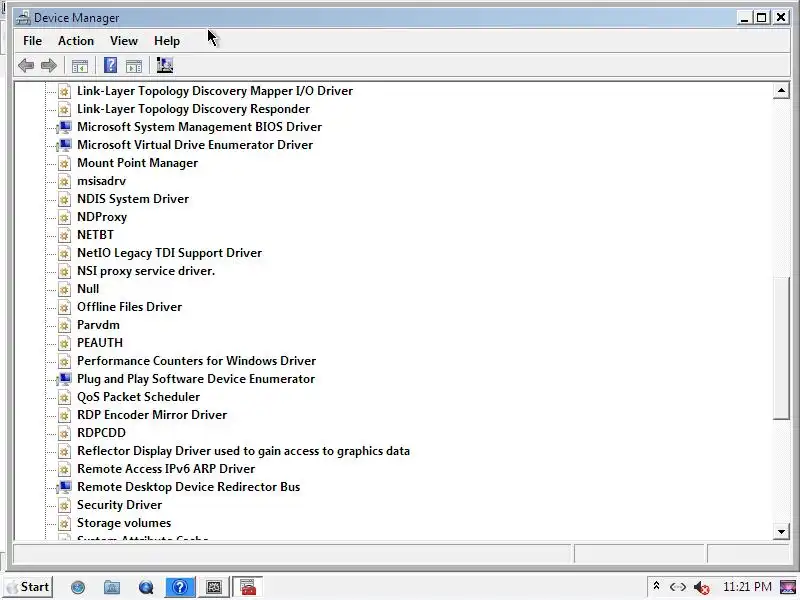The height and width of the screenshot is (600, 800).
Task: Open the blue Help toolbar icon
Action: point(110,65)
